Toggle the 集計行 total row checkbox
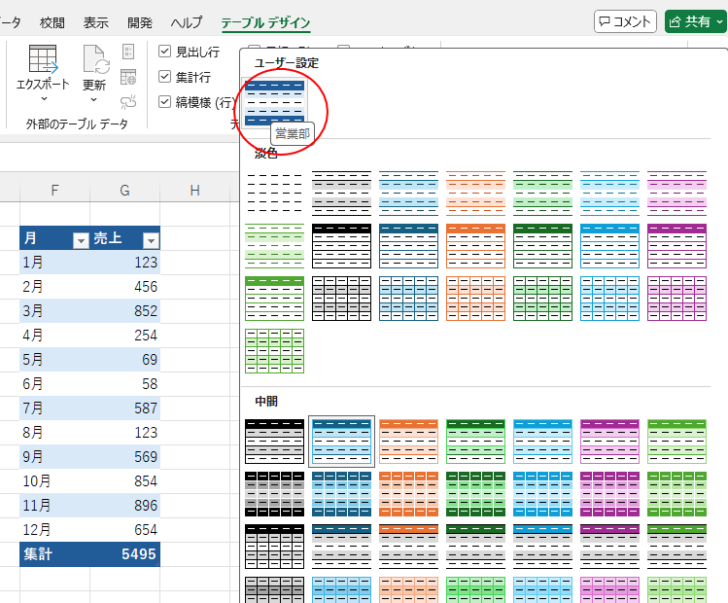This screenshot has height=603, width=728. pos(165,77)
